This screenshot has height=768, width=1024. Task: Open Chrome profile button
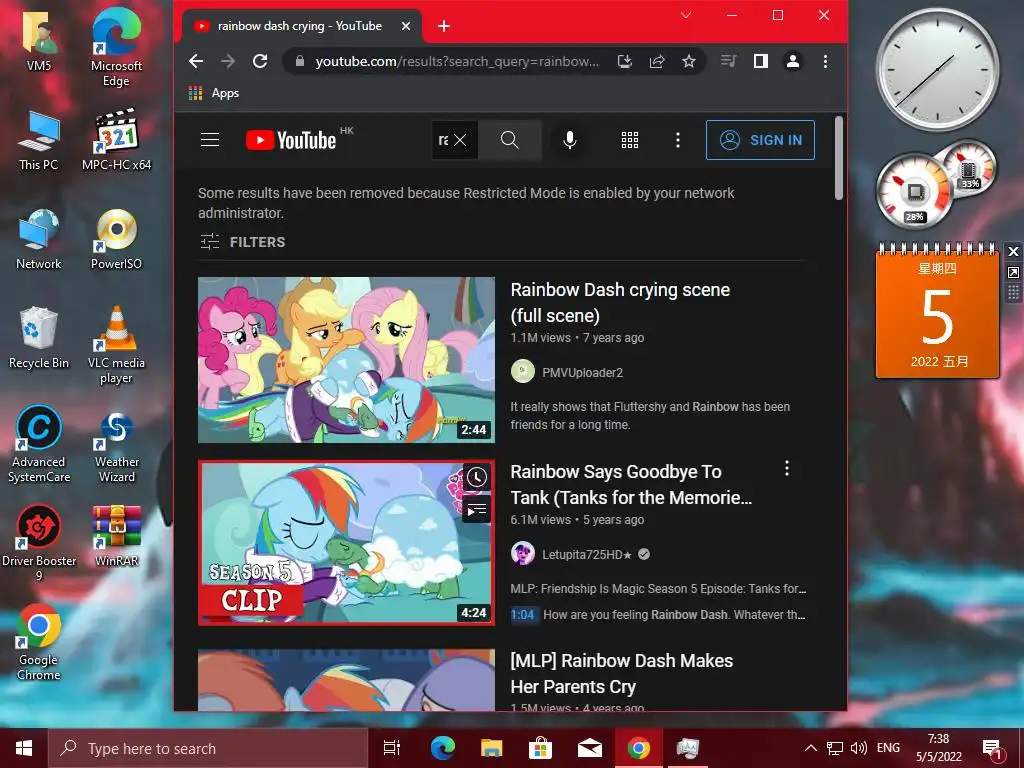(x=793, y=61)
